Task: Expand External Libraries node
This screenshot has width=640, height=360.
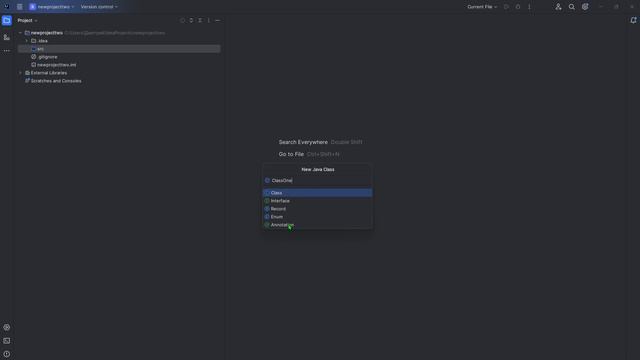Action: 20,73
